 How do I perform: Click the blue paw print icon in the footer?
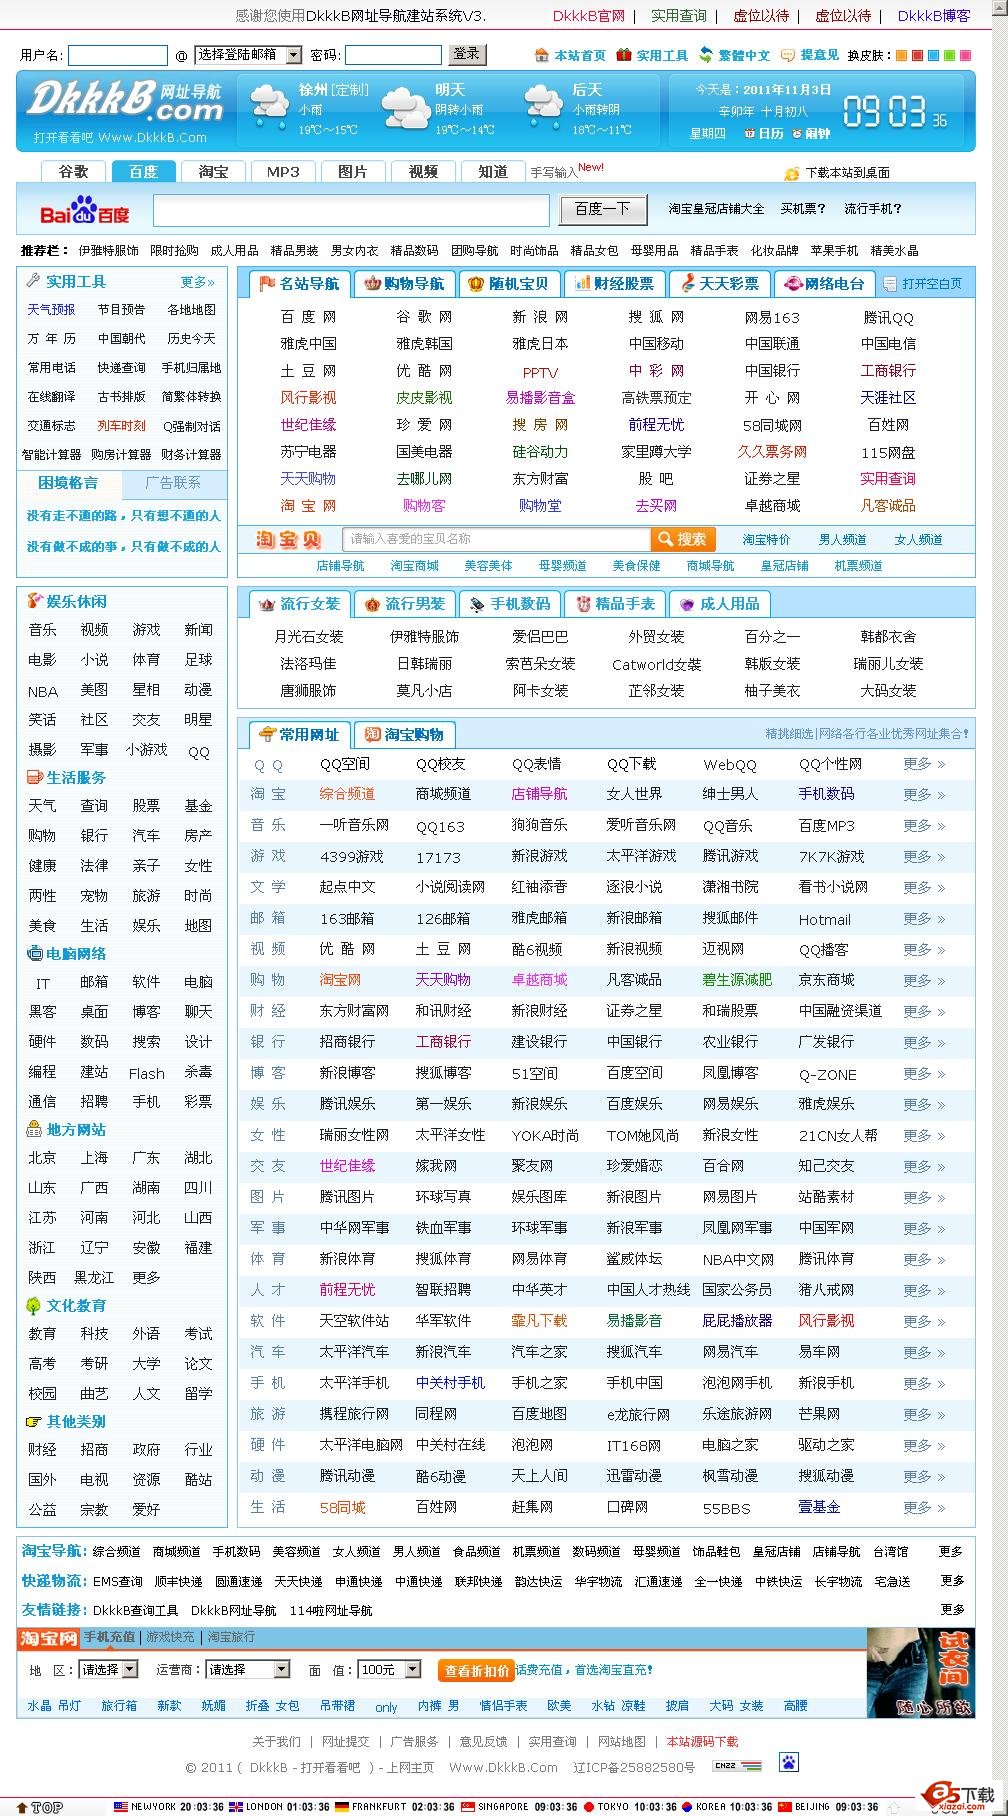click(x=789, y=1764)
